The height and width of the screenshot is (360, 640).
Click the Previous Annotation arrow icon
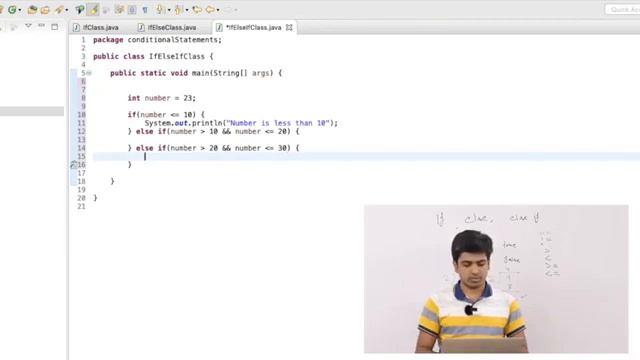179,9
